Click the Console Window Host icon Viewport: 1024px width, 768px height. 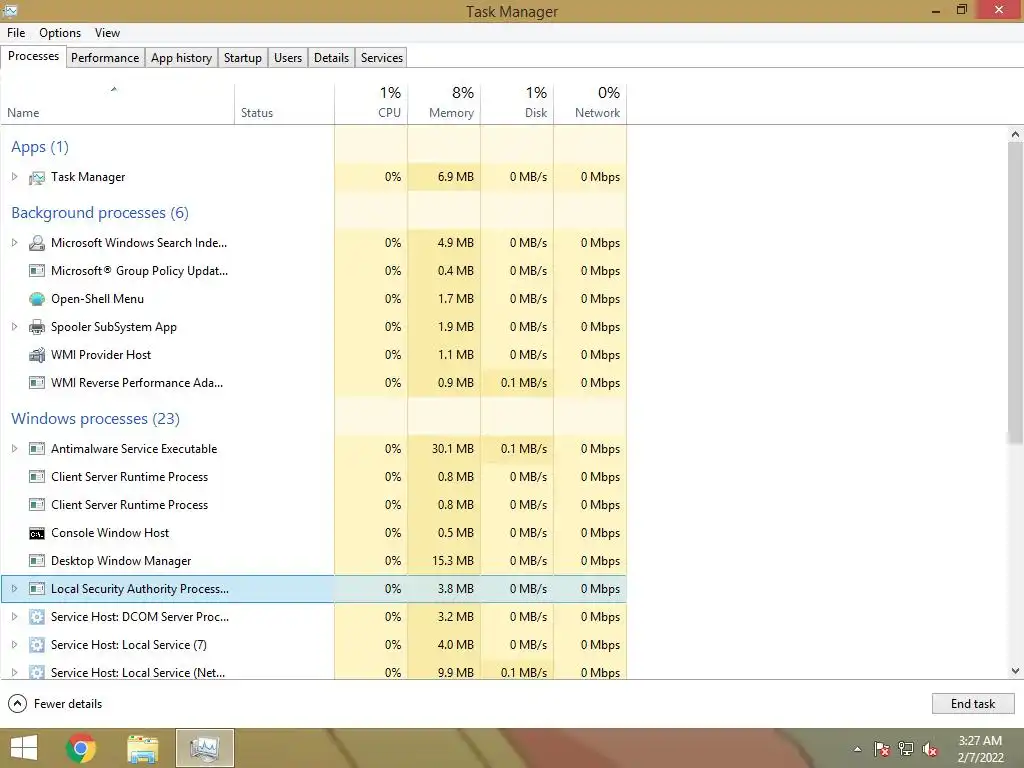pos(37,533)
